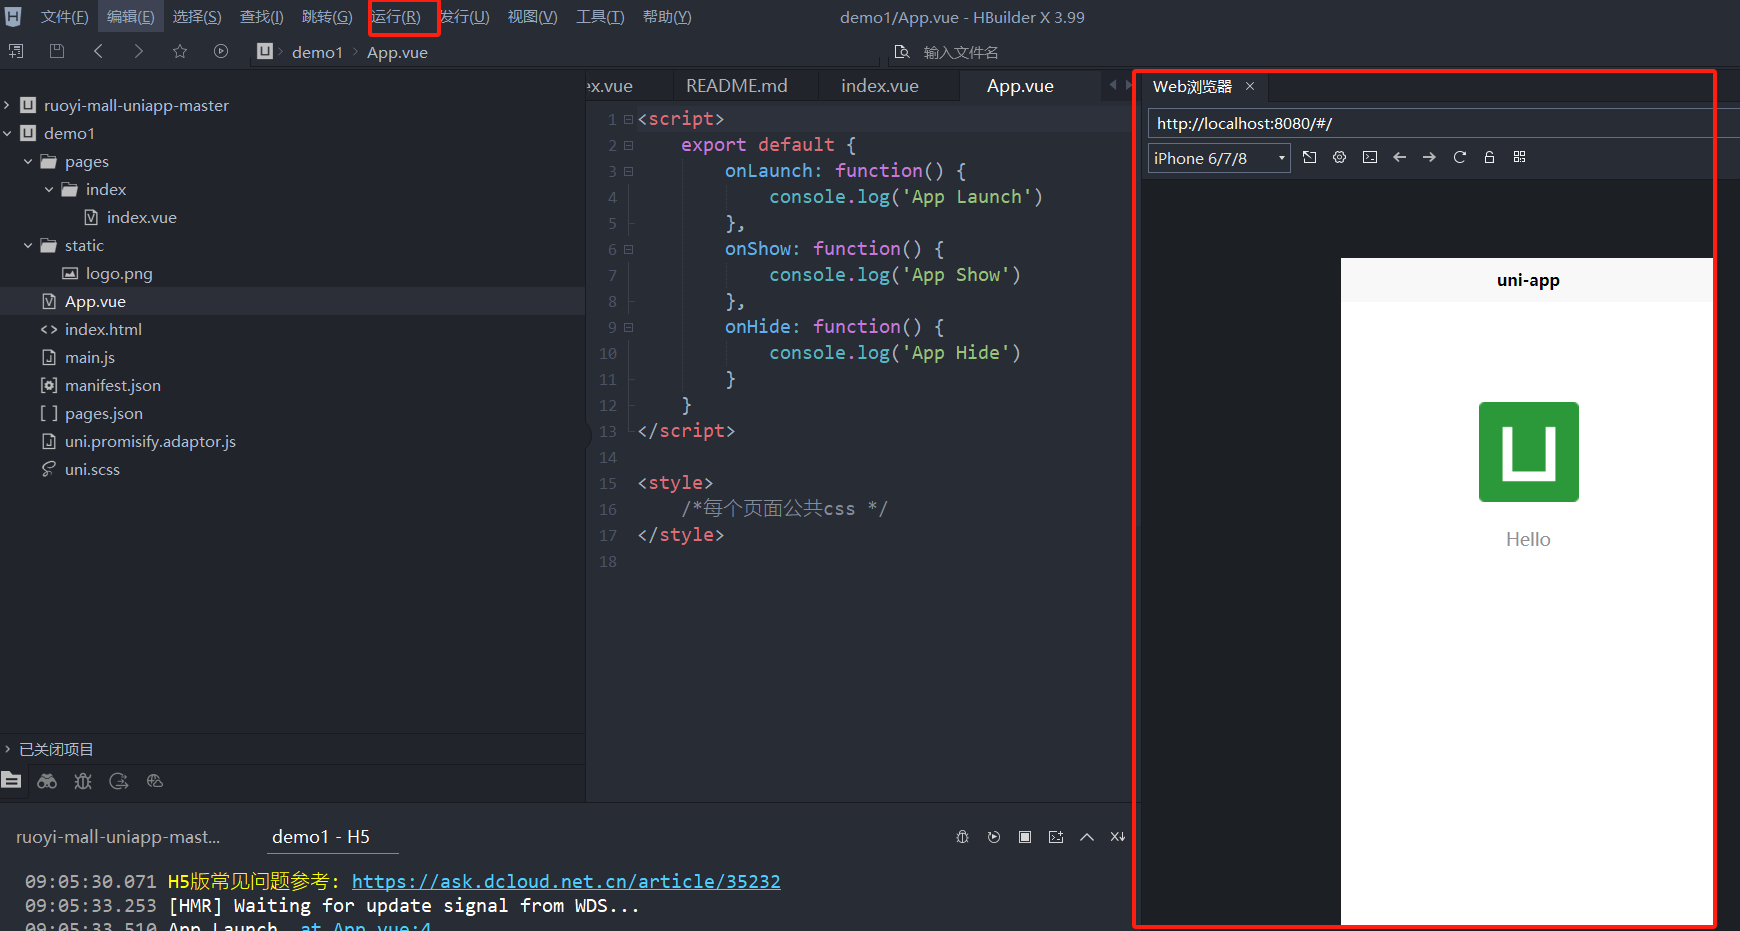Open manifest.json in the file tree
The image size is (1740, 931).
coord(113,385)
